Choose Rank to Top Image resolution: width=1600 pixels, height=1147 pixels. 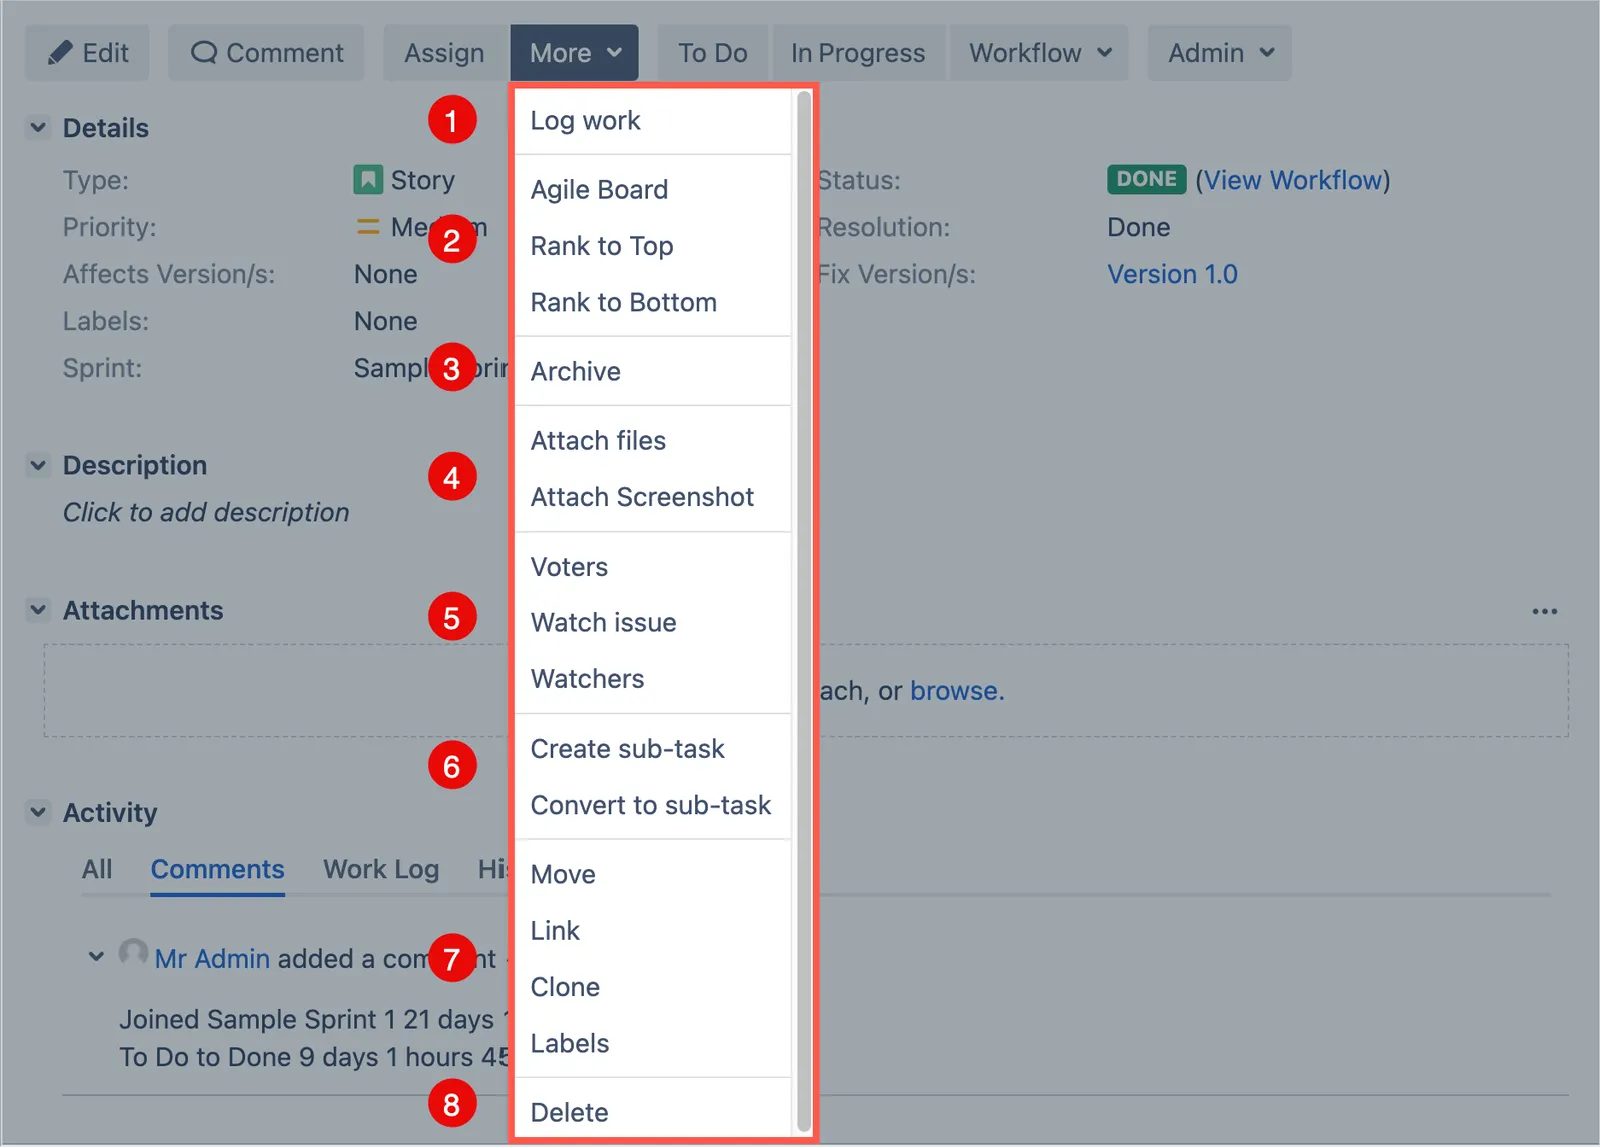654,246
